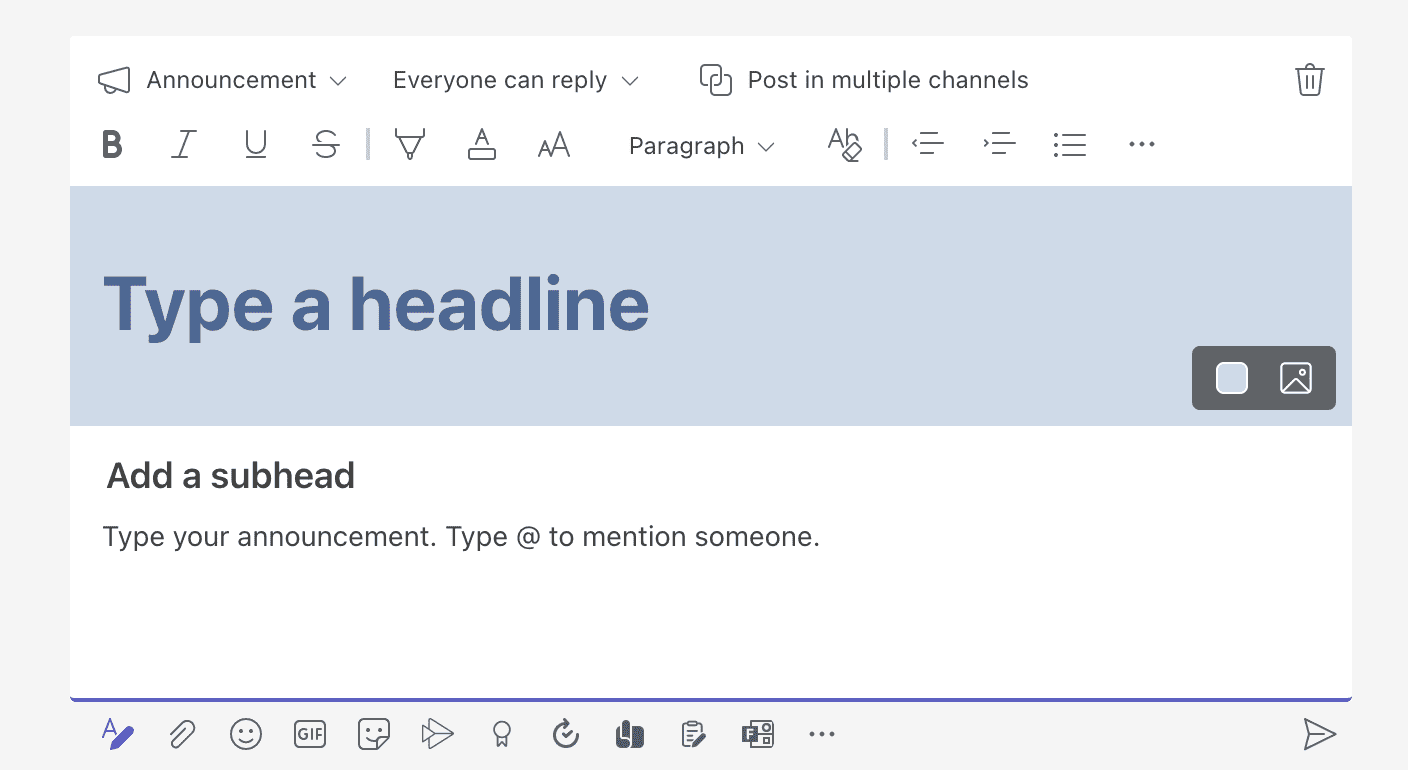1408x770 pixels.
Task: Click the Praise badge icon
Action: click(502, 735)
